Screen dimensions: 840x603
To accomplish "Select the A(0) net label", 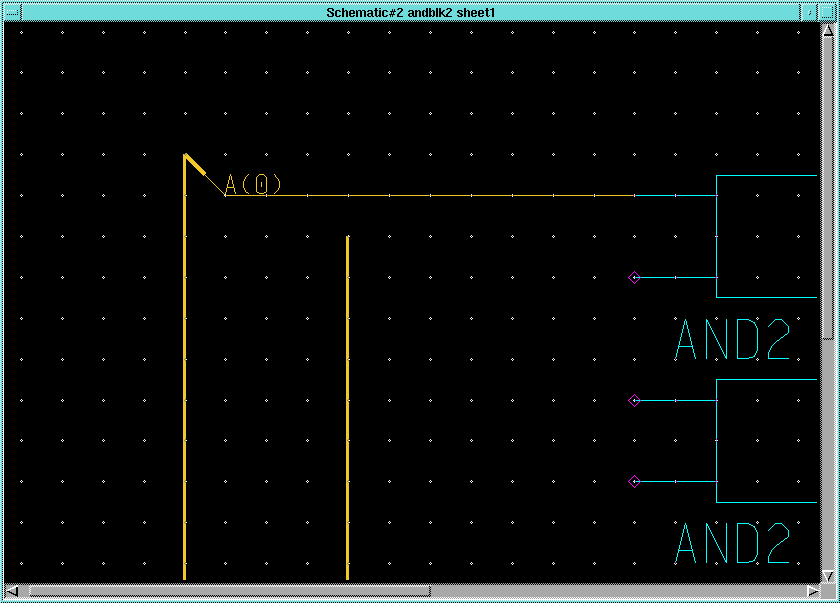I will (253, 184).
